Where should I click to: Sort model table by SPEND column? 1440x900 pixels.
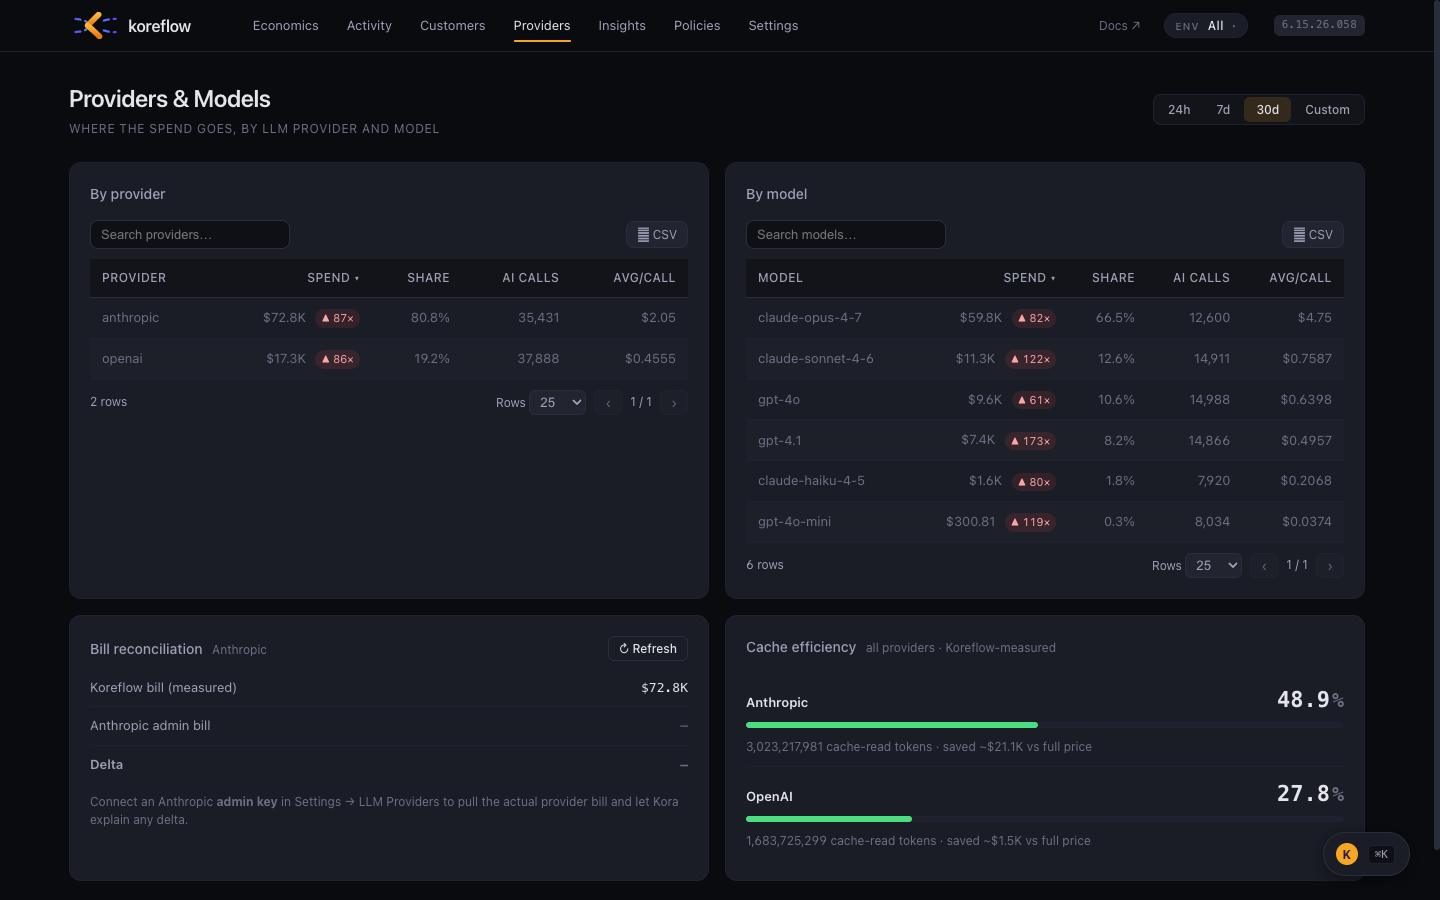pos(1029,278)
